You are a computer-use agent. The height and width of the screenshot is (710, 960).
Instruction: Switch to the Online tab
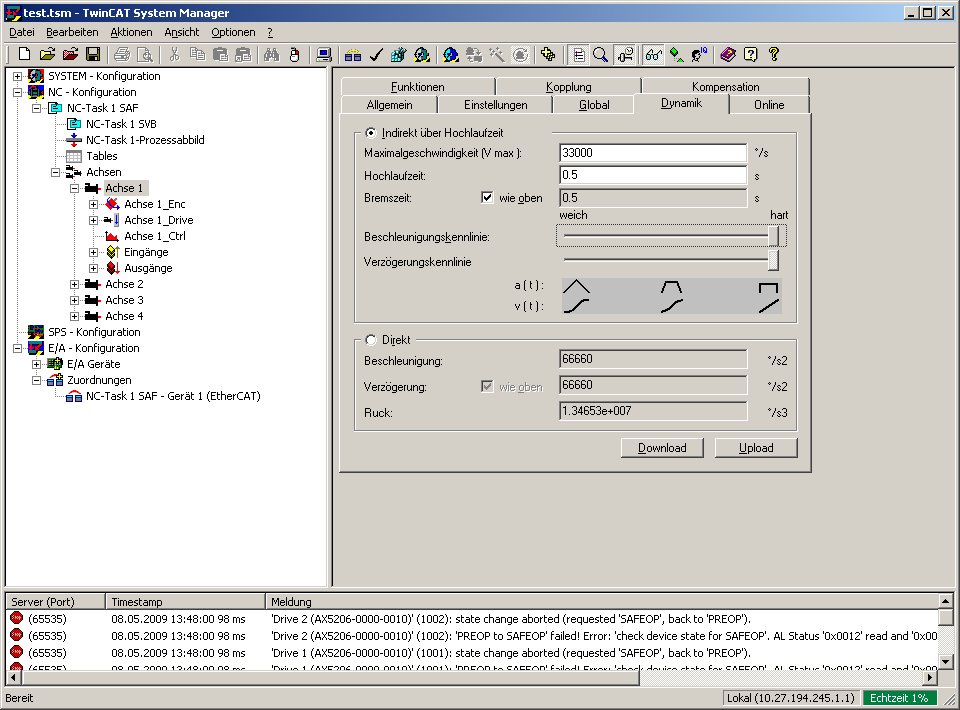click(769, 105)
